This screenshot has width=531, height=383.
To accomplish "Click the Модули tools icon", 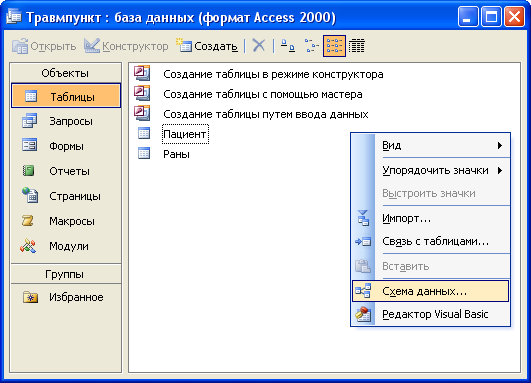I will (28, 246).
